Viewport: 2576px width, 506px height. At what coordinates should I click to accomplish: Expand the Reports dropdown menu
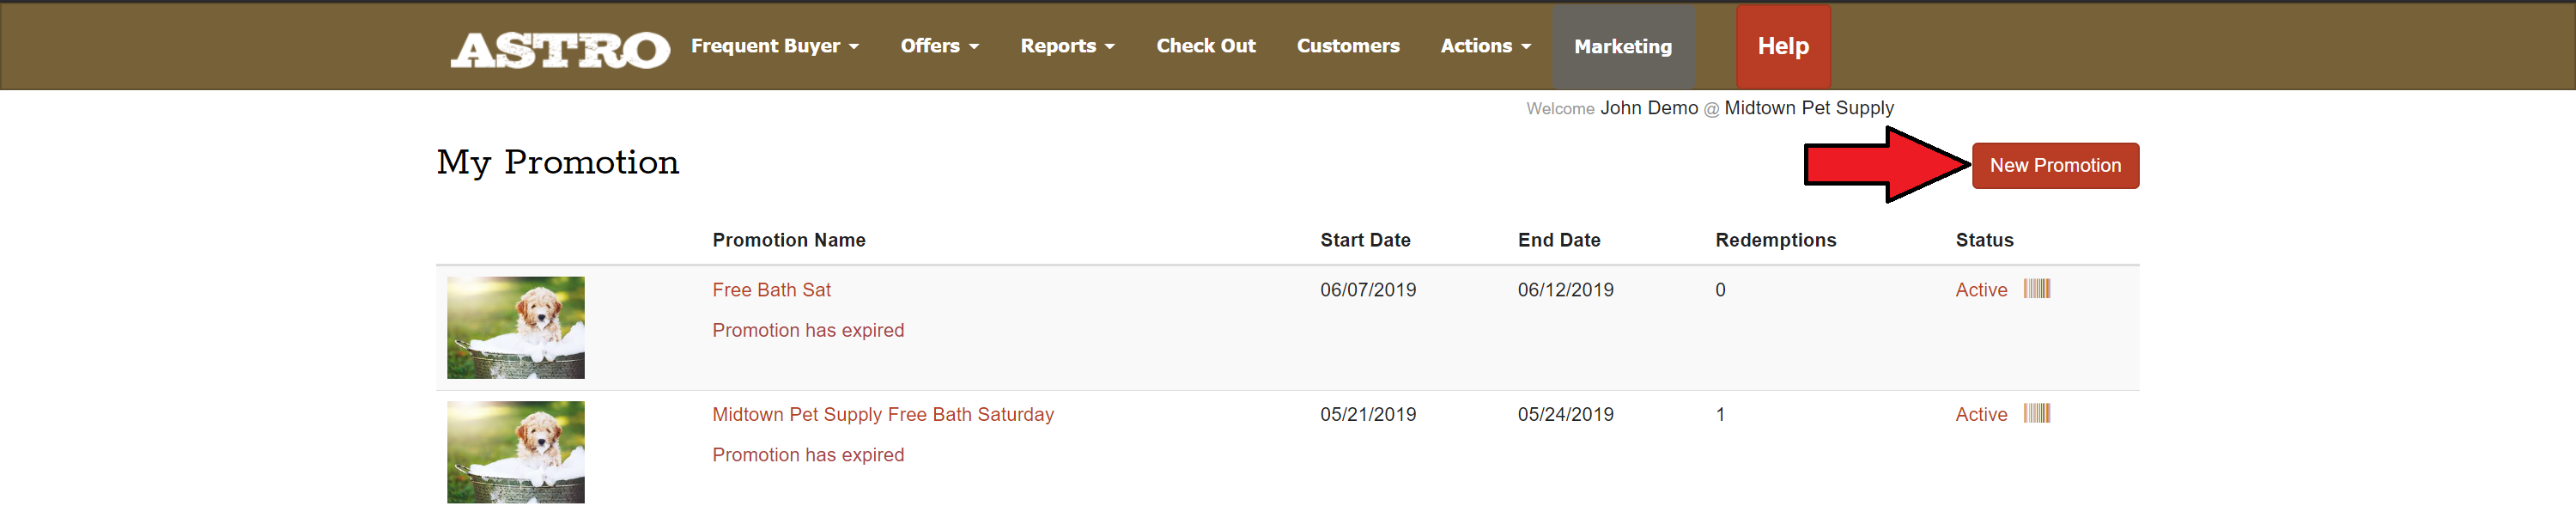tap(1067, 46)
